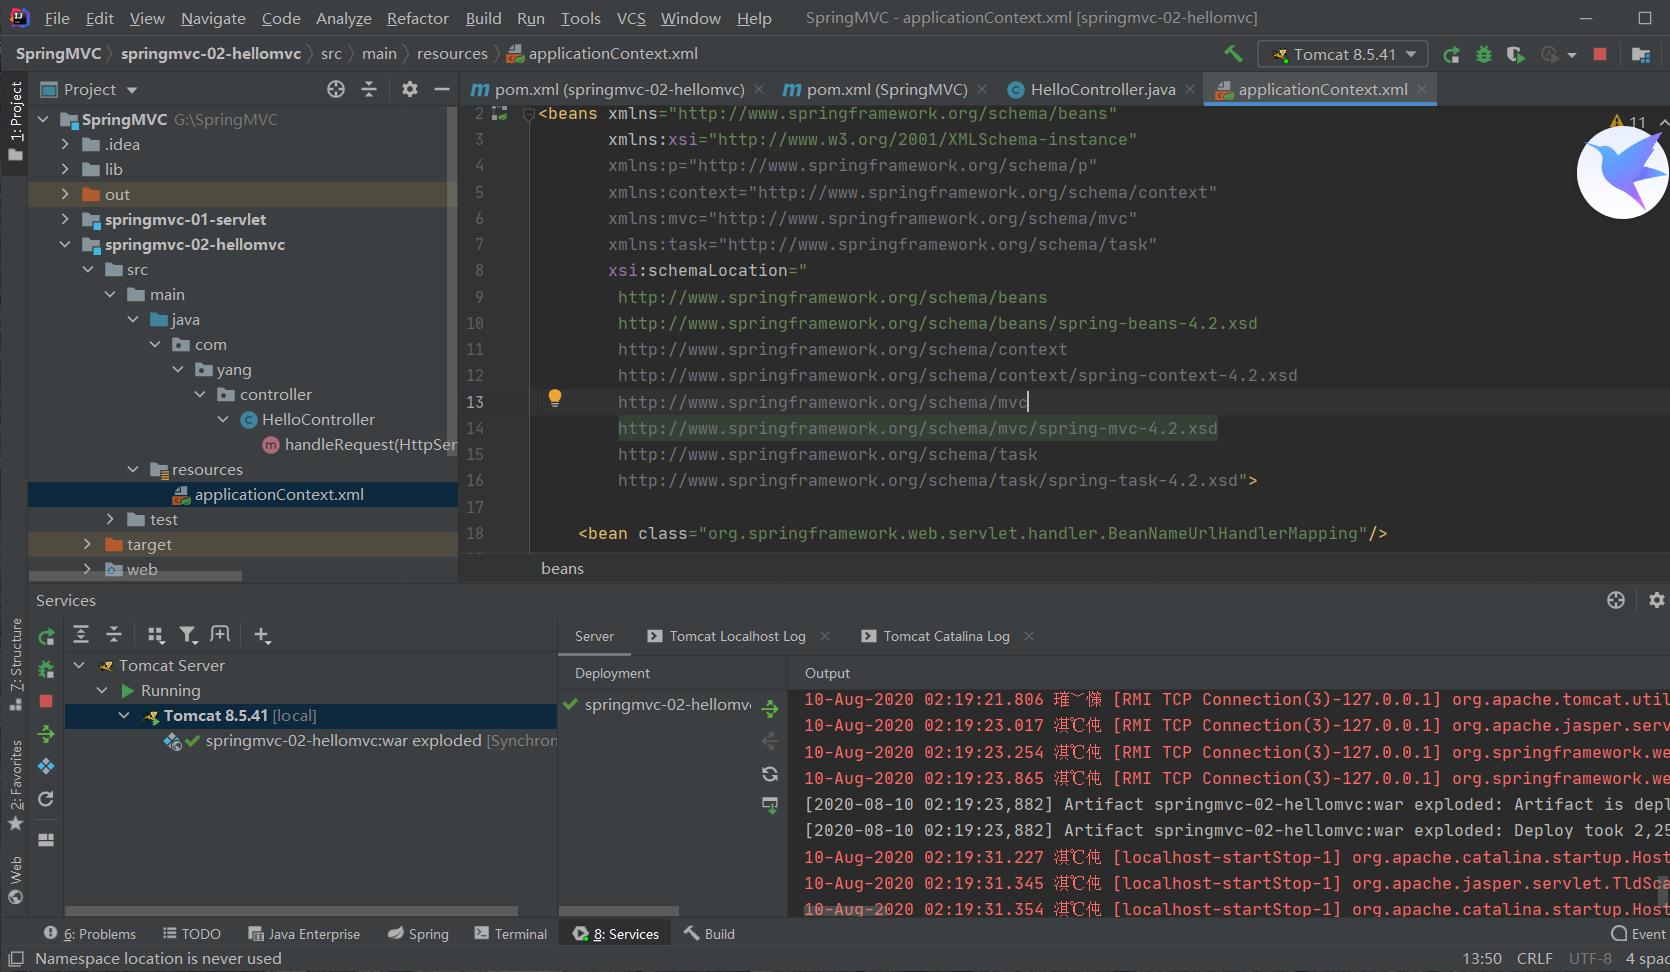This screenshot has height=972, width=1670.
Task: Open Services panel settings gear
Action: [x=1656, y=600]
